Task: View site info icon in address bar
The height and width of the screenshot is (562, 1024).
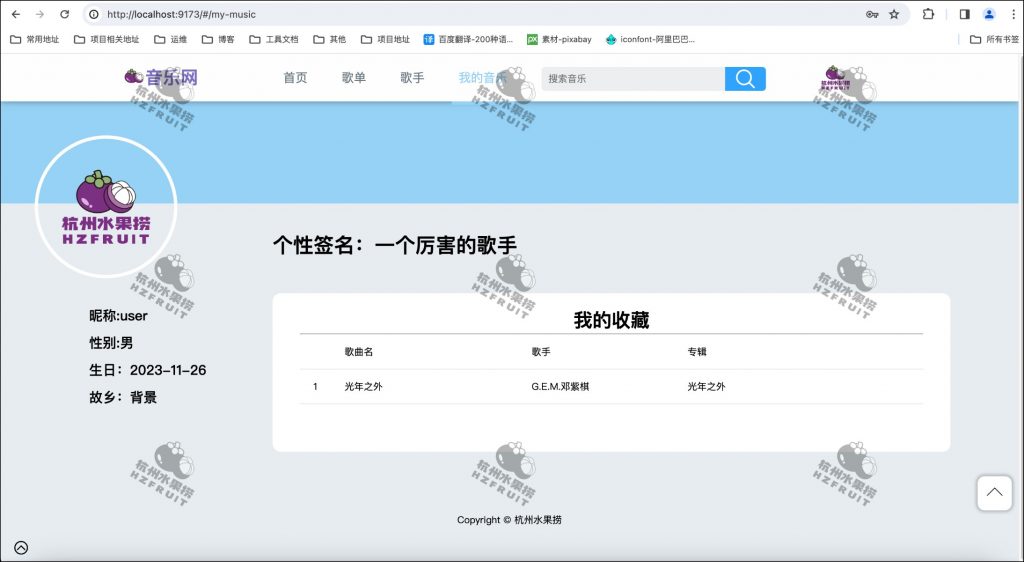Action: (94, 14)
